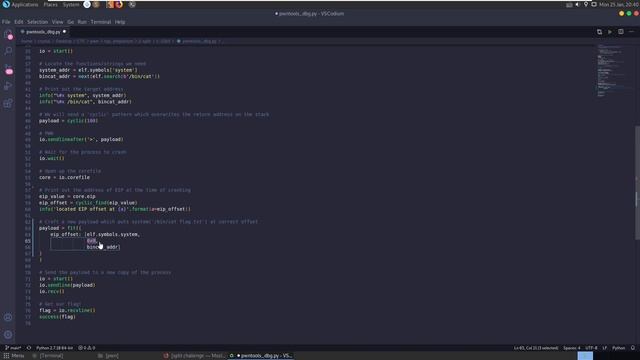Click the code minimap preview
This screenshot has width=640, height=360.
tap(611, 70)
